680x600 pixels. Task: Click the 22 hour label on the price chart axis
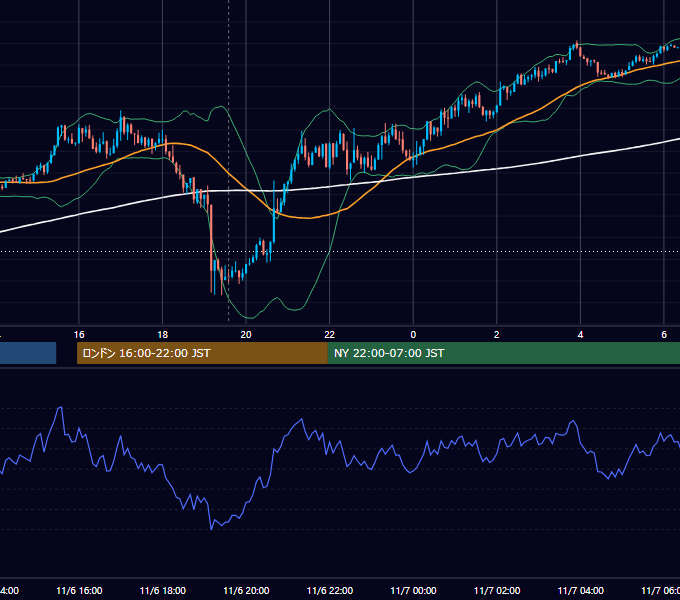tap(330, 335)
